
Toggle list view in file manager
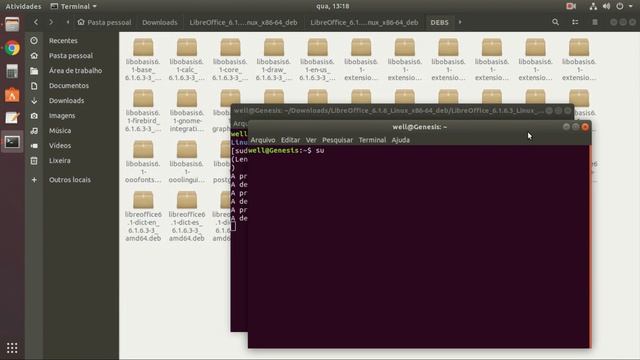[x=575, y=22]
